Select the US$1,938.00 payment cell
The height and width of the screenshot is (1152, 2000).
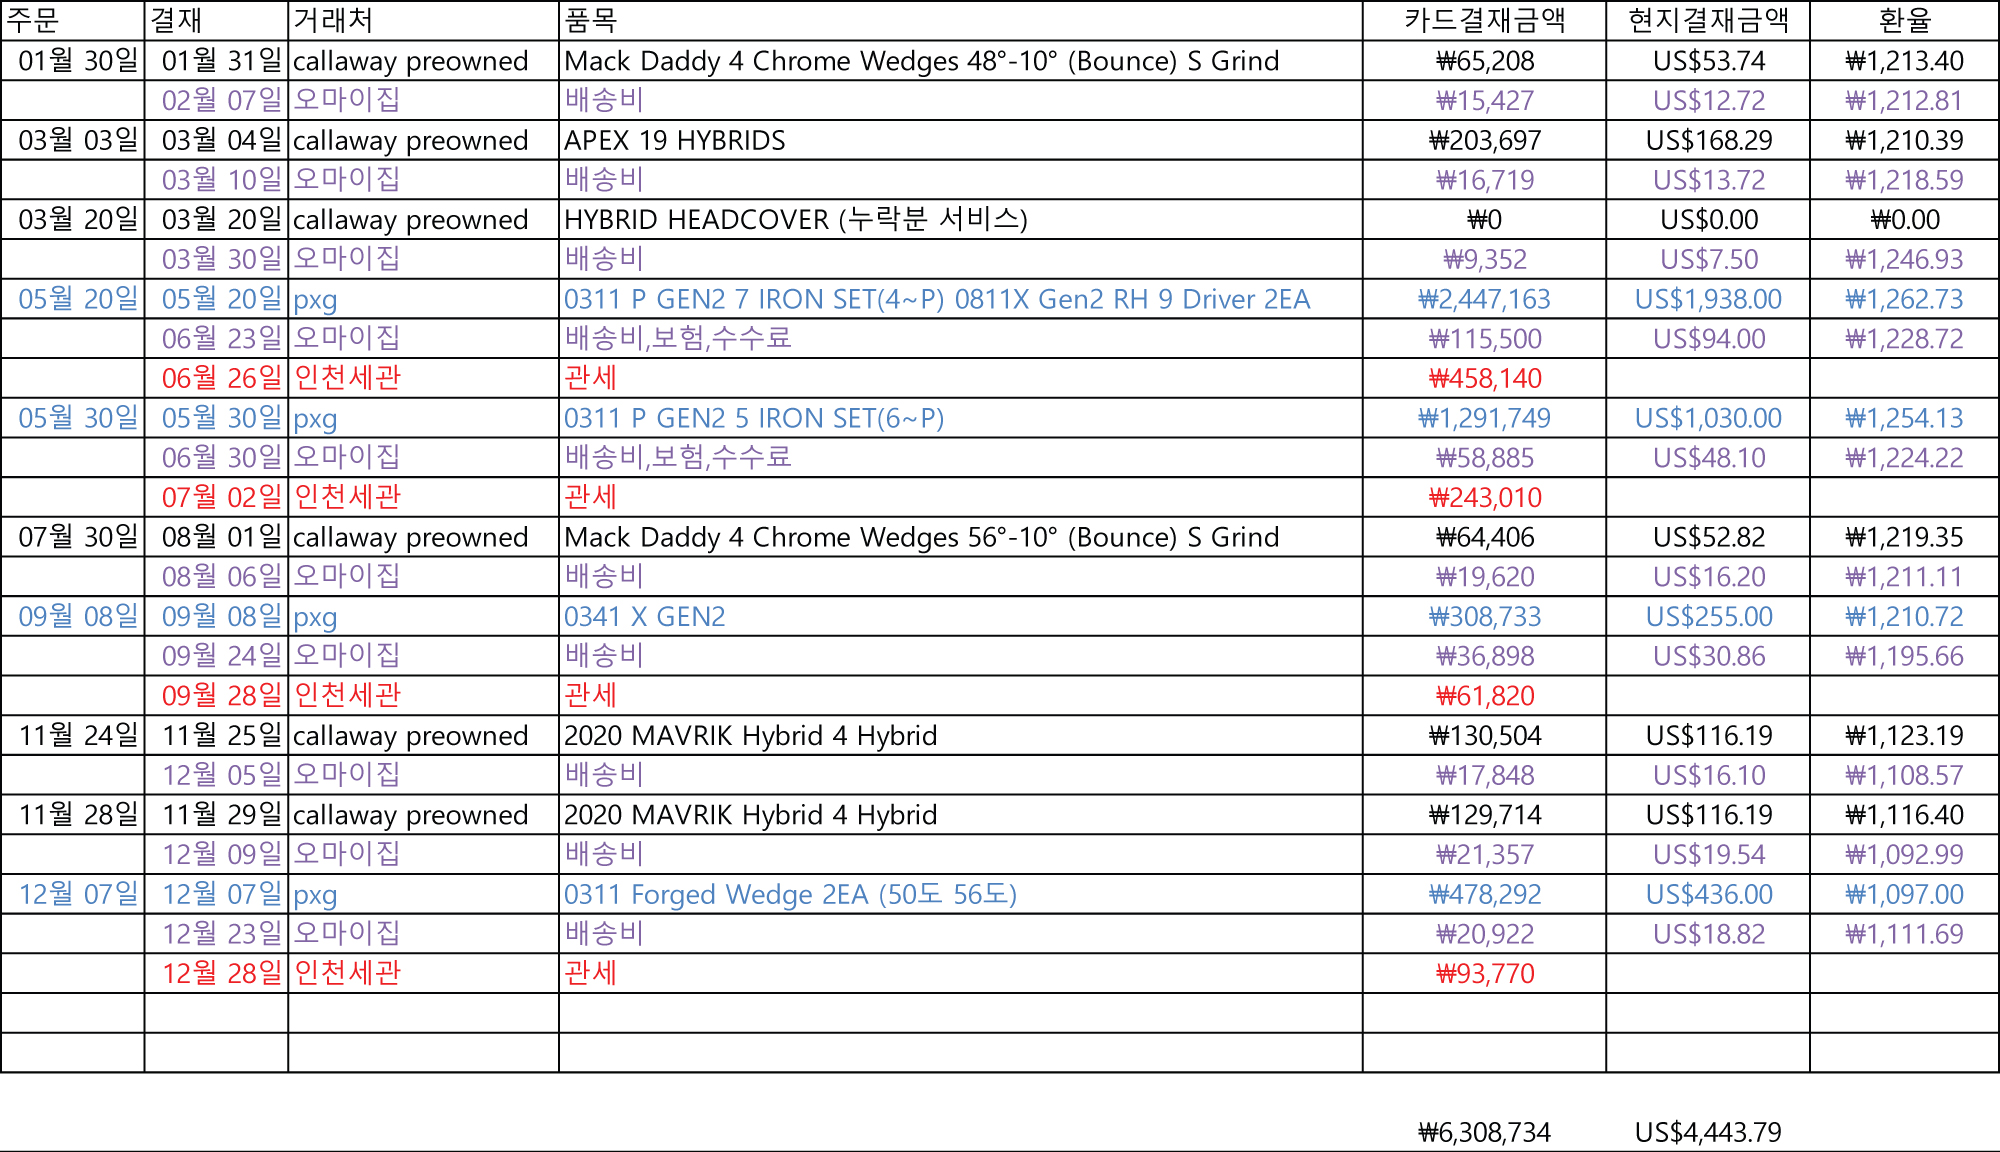click(x=1708, y=299)
